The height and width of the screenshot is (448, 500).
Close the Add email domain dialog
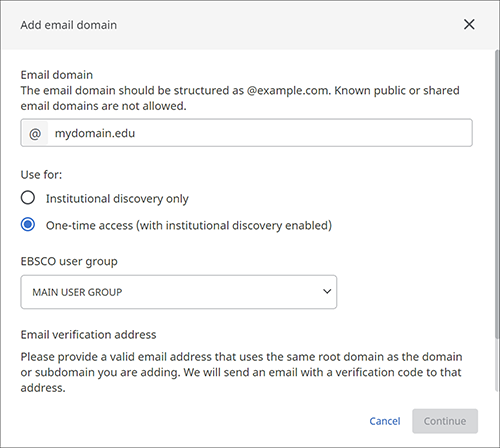pyautogui.click(x=469, y=24)
